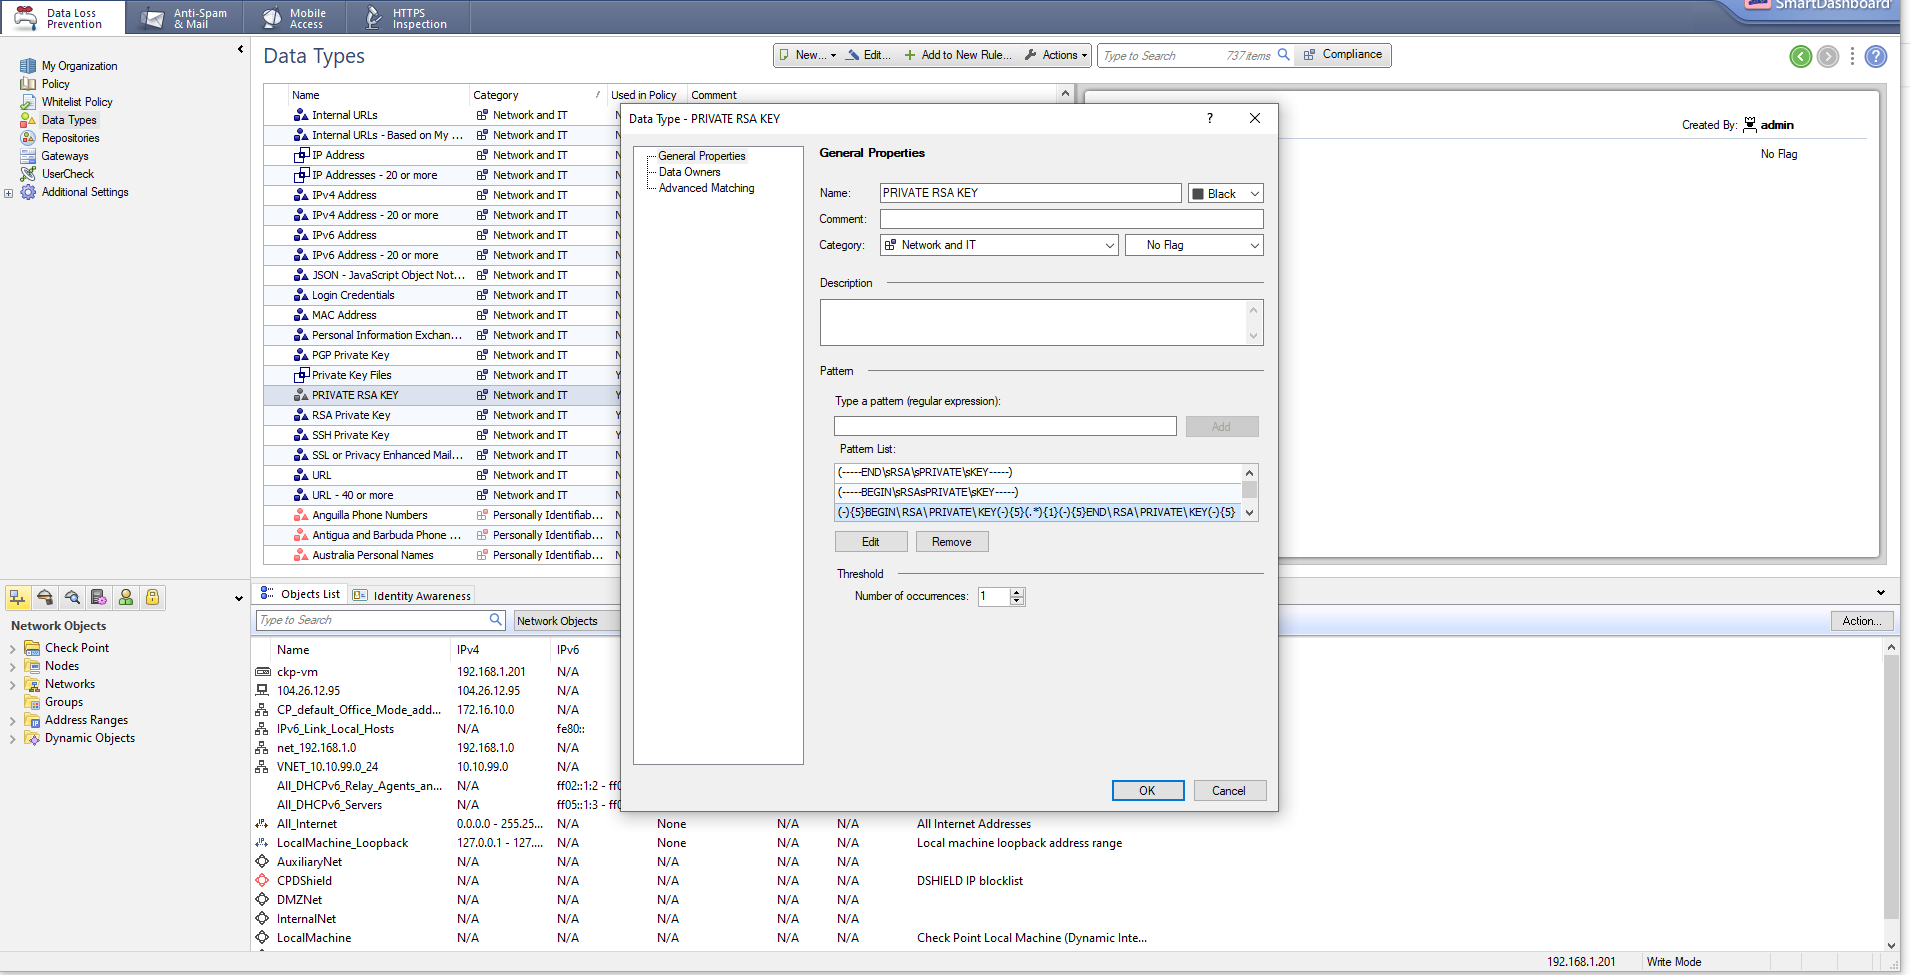This screenshot has height=975, width=1910.
Task: Select the Users category icon
Action: [126, 597]
